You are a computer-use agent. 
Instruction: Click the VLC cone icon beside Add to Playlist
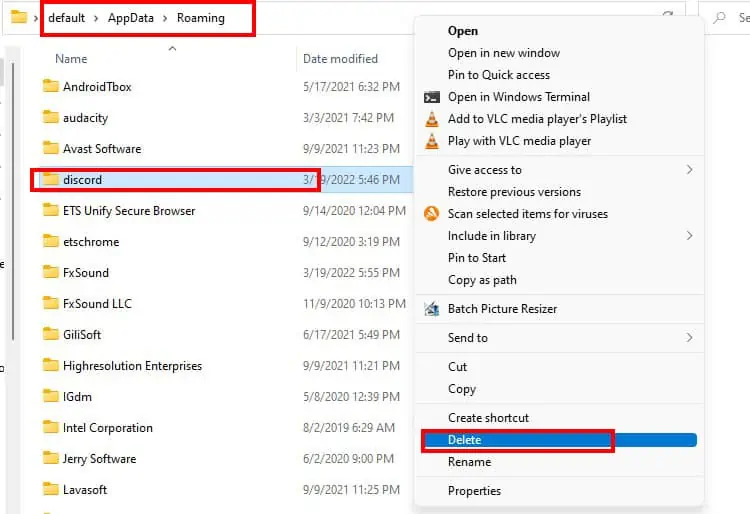(x=431, y=119)
